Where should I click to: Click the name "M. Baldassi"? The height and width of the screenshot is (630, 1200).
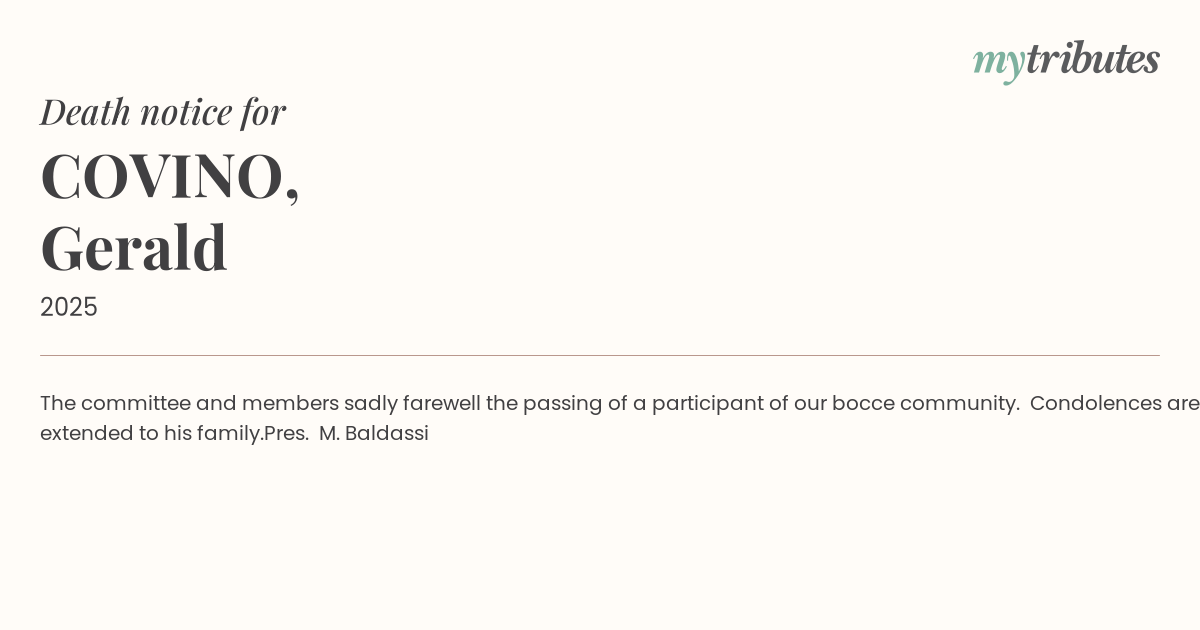[374, 433]
